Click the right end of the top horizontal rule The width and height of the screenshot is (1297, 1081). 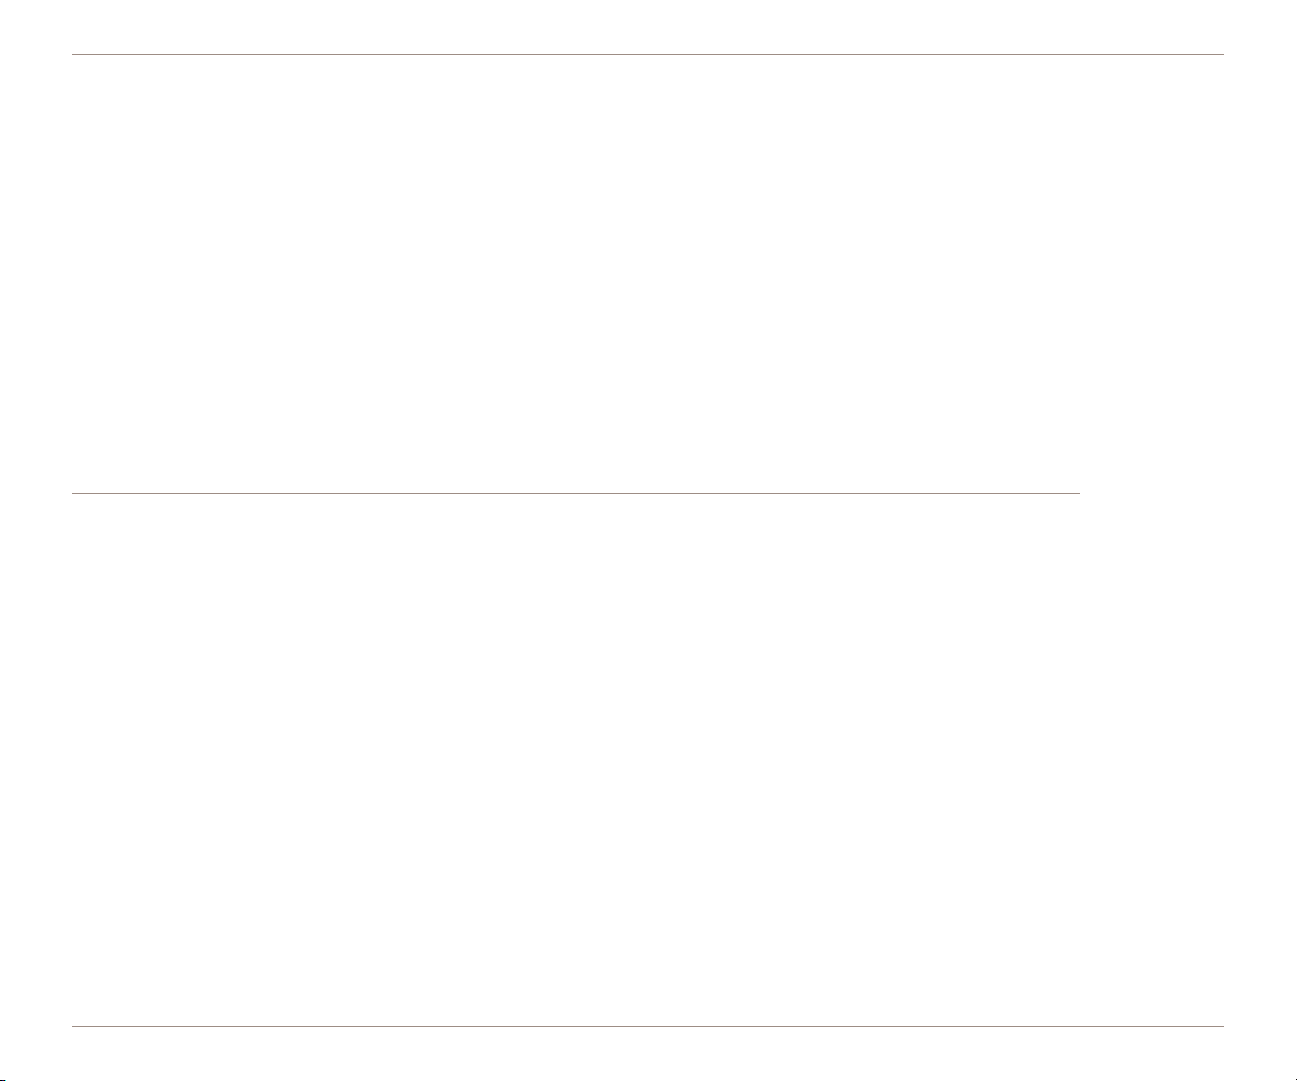click(x=1221, y=54)
